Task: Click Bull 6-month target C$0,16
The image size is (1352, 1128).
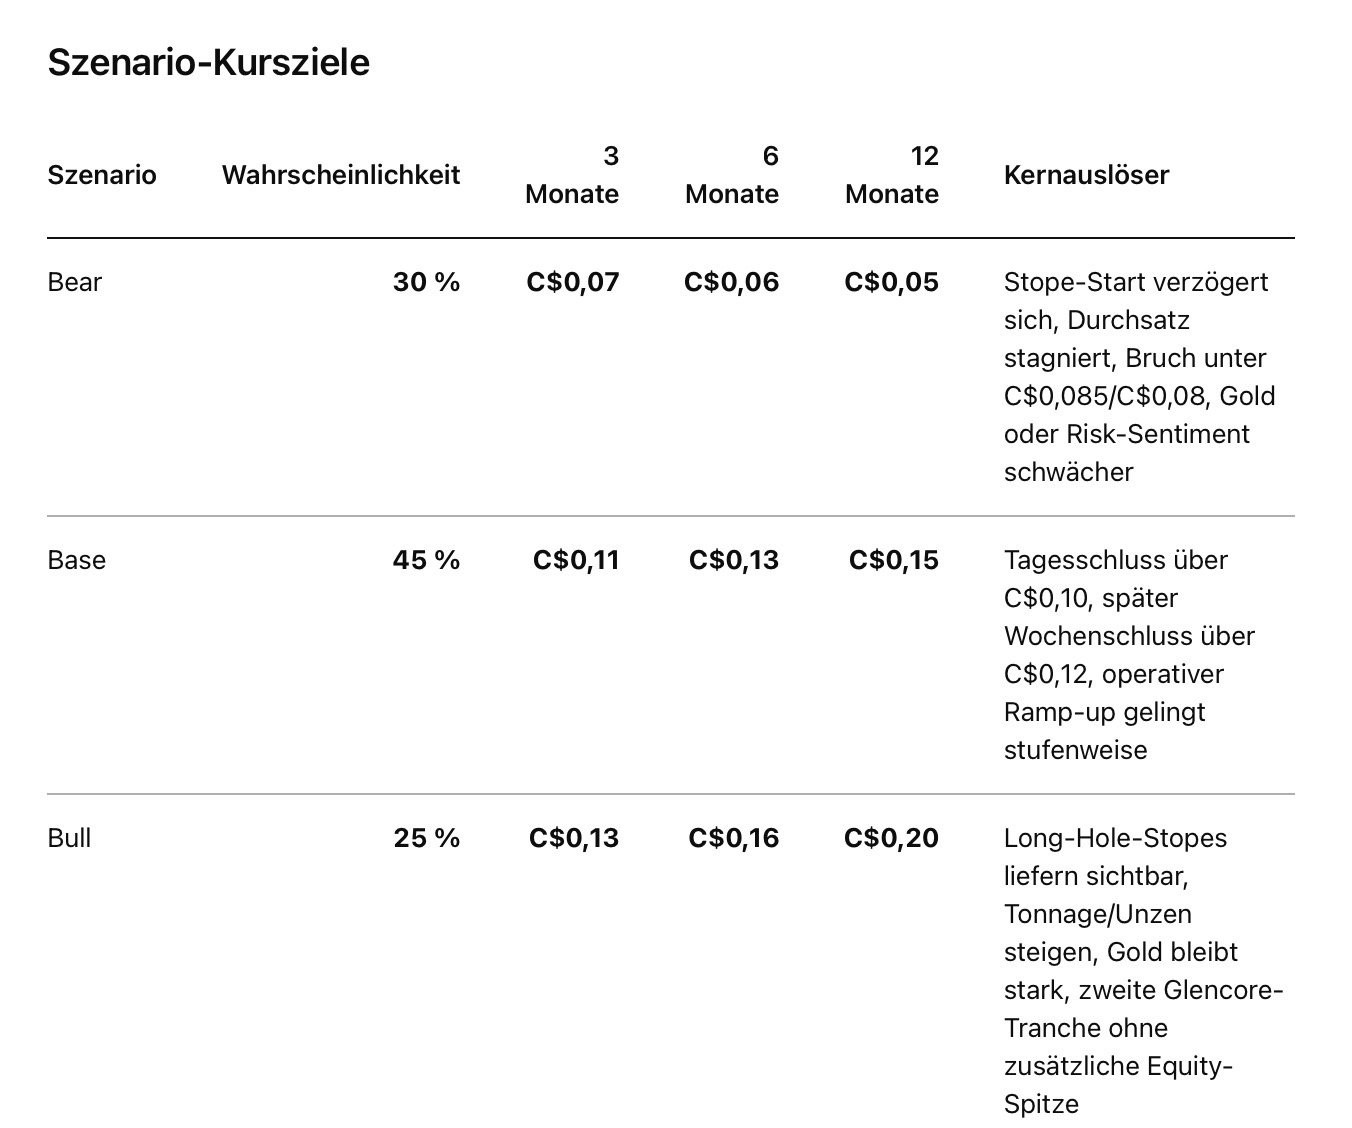Action: [x=734, y=838]
